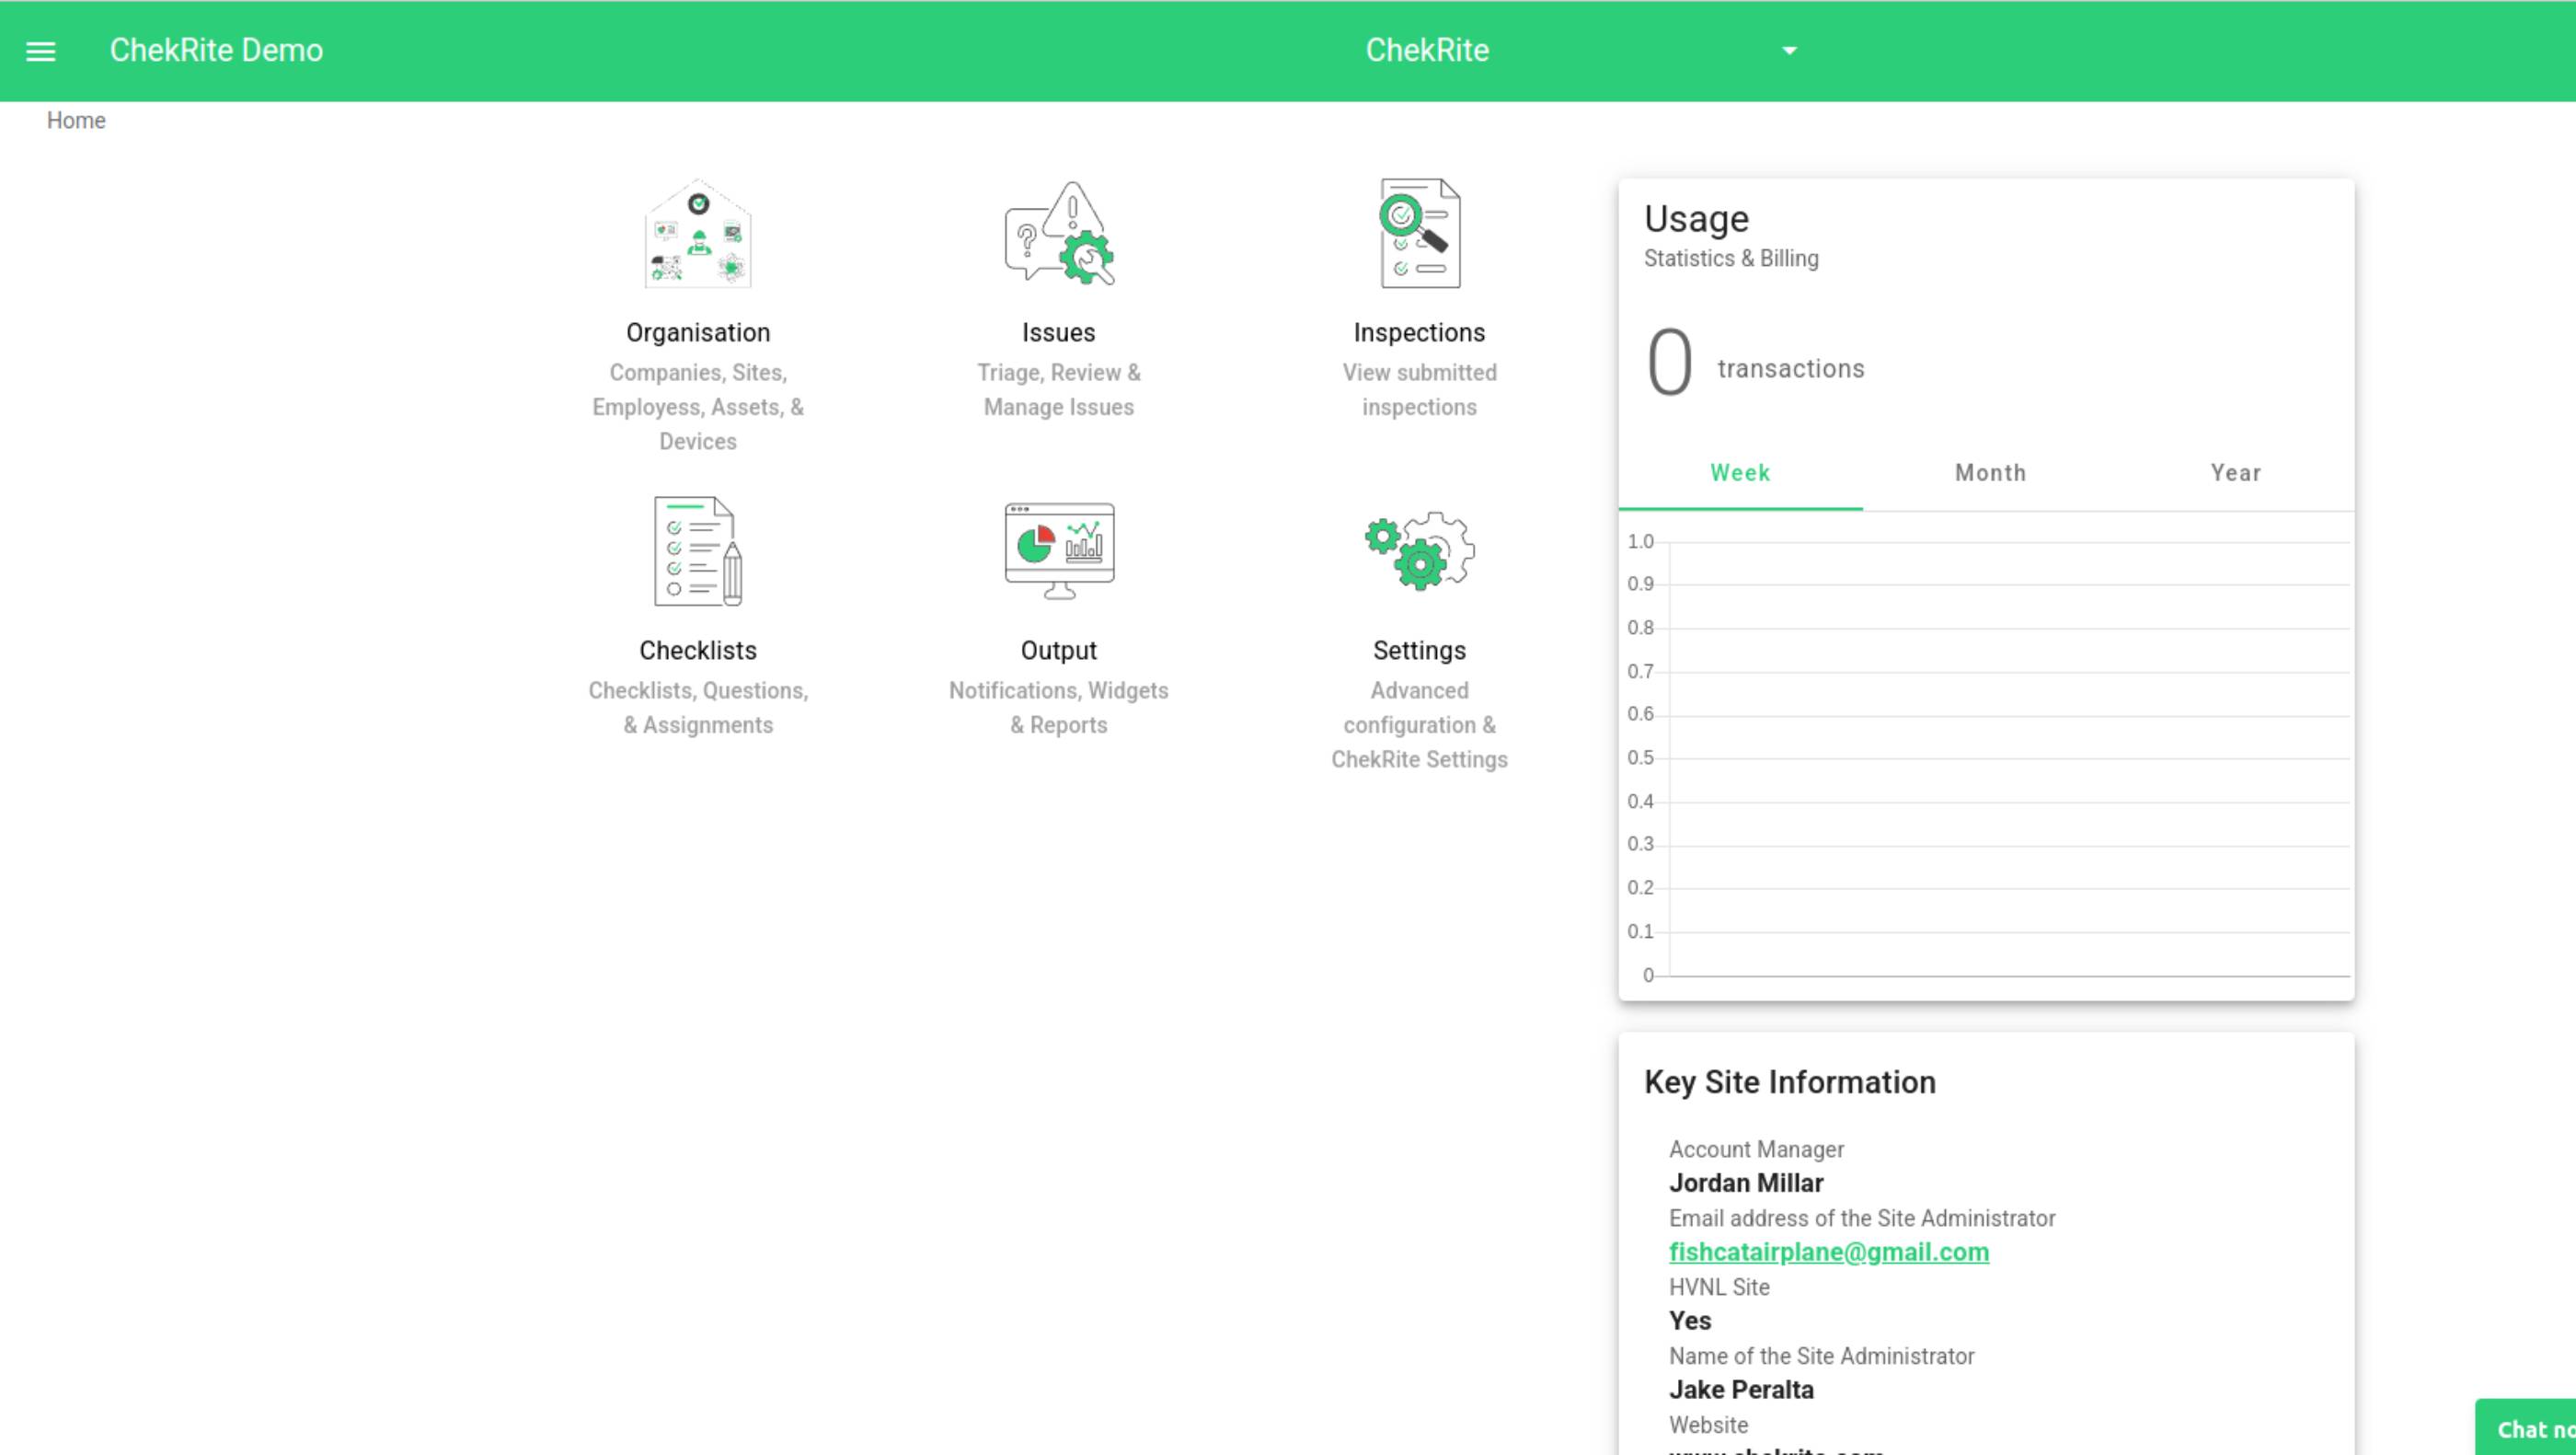This screenshot has width=2576, height=1455.
Task: Click 'View submitted inspections' description
Action: click(1419, 390)
